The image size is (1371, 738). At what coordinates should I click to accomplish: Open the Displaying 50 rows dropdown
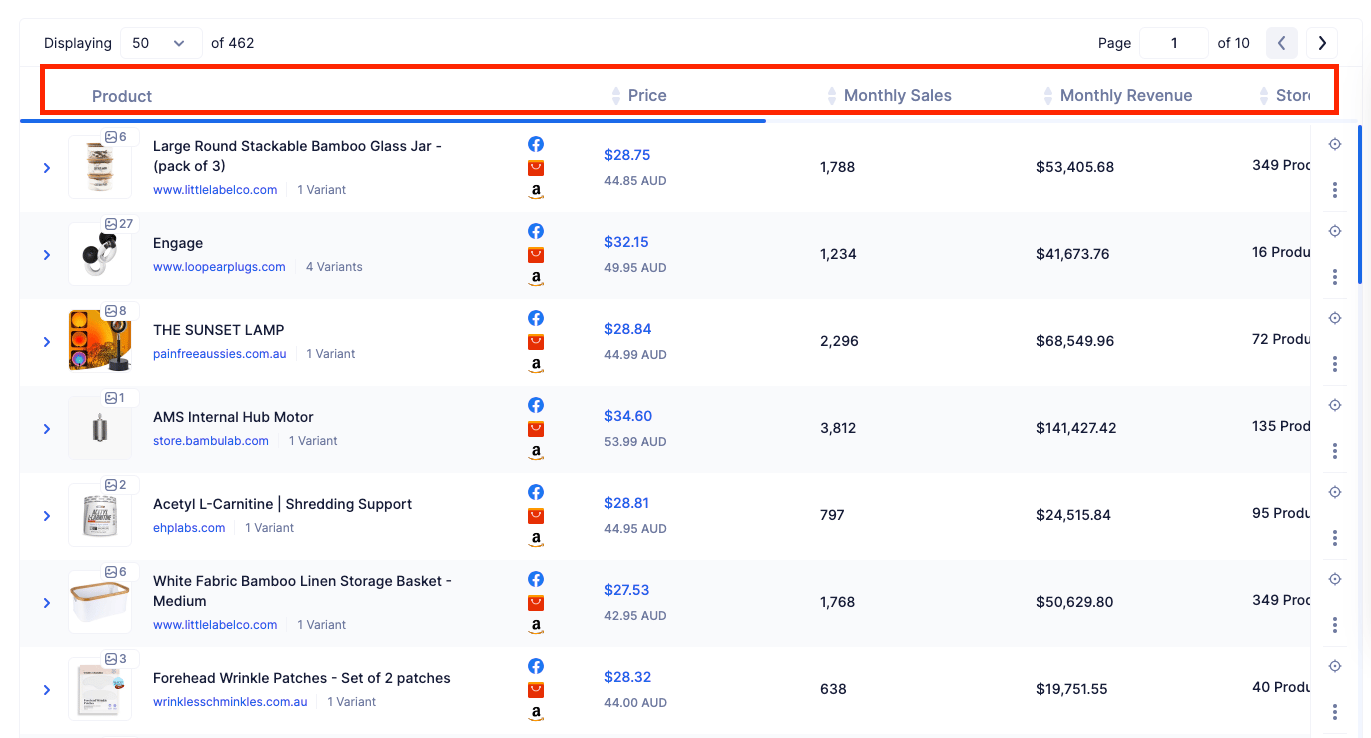click(159, 43)
